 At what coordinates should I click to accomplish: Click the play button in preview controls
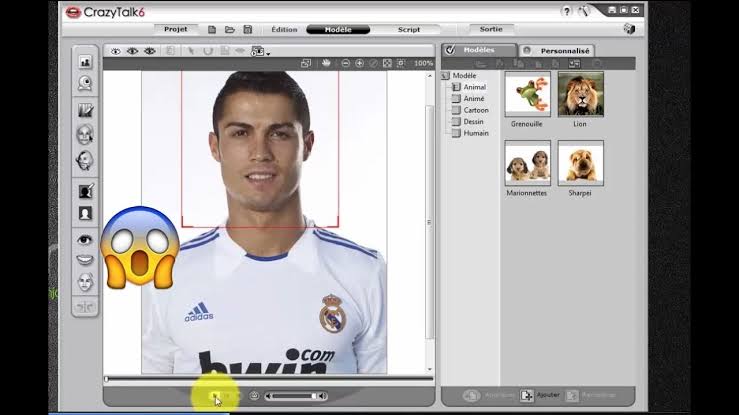(213, 396)
